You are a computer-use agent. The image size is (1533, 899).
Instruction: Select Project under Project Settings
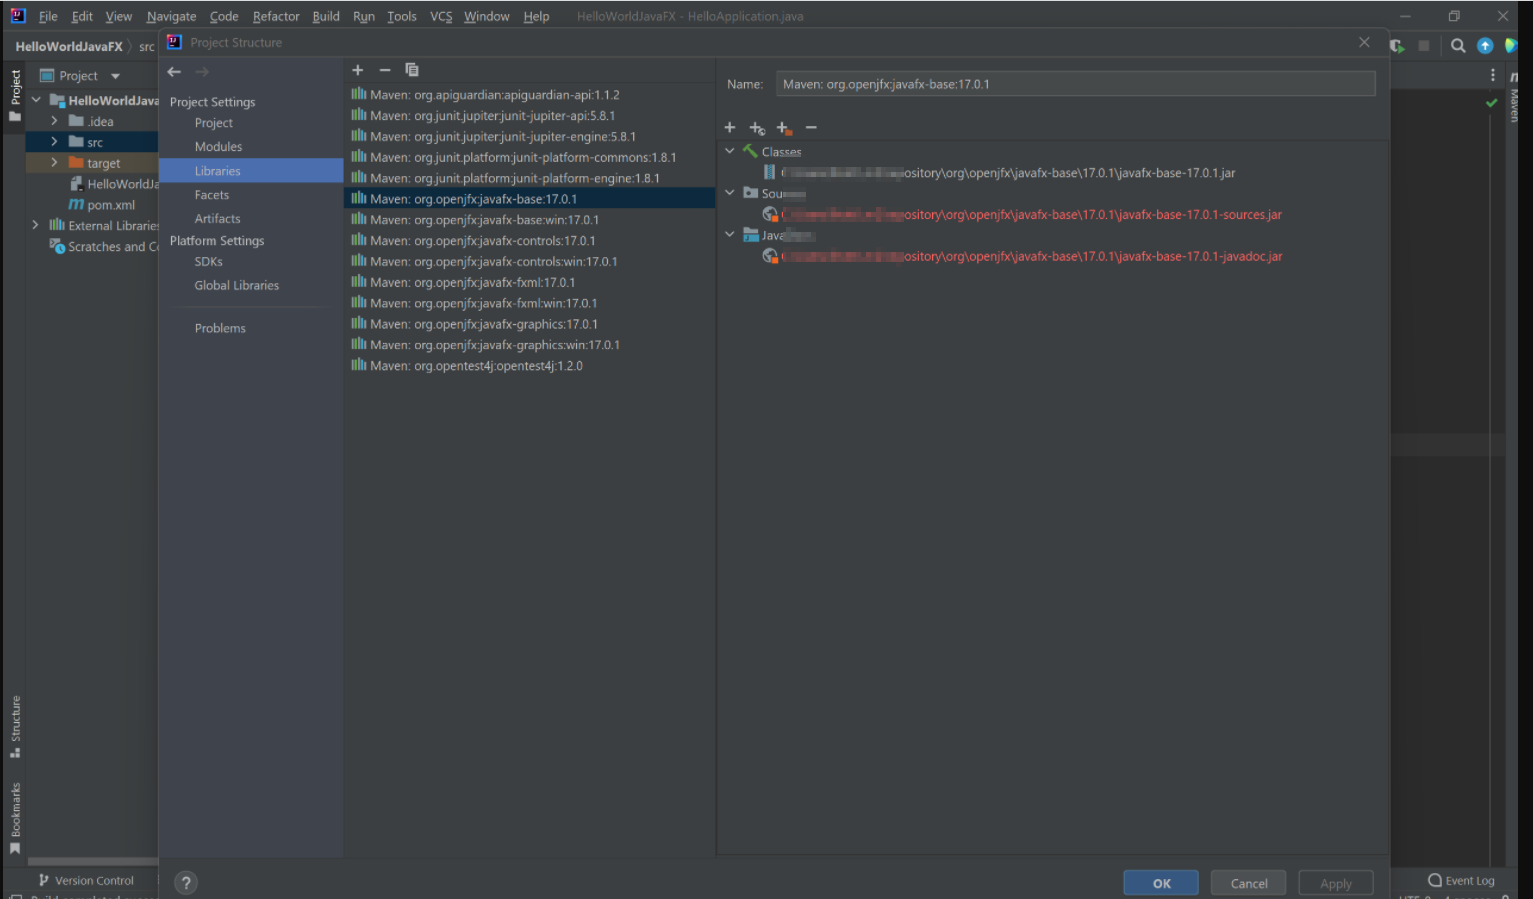click(x=214, y=123)
